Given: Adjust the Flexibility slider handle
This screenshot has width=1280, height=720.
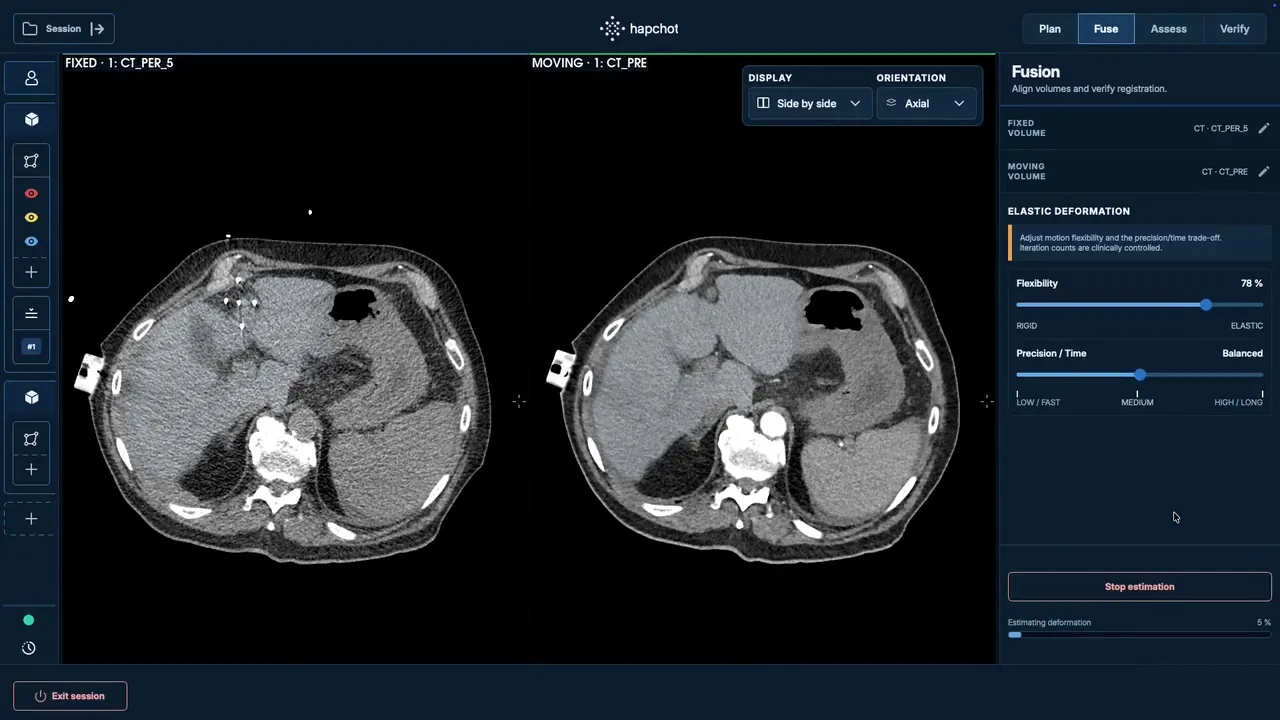Looking at the screenshot, I should click(1206, 304).
